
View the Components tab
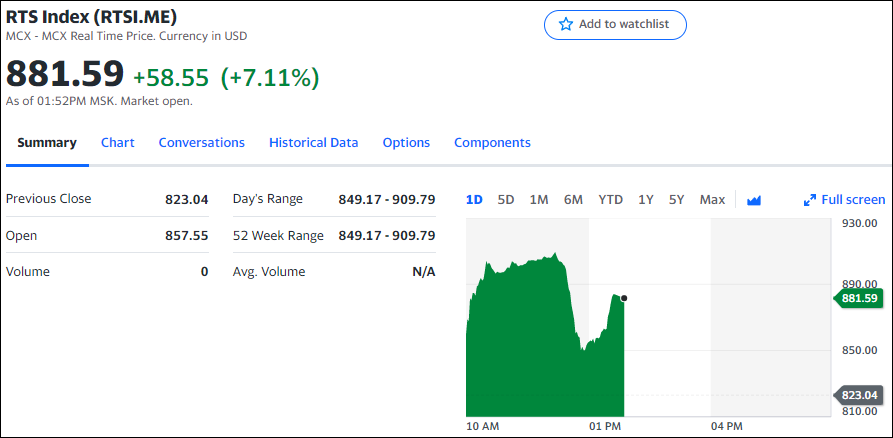click(492, 143)
